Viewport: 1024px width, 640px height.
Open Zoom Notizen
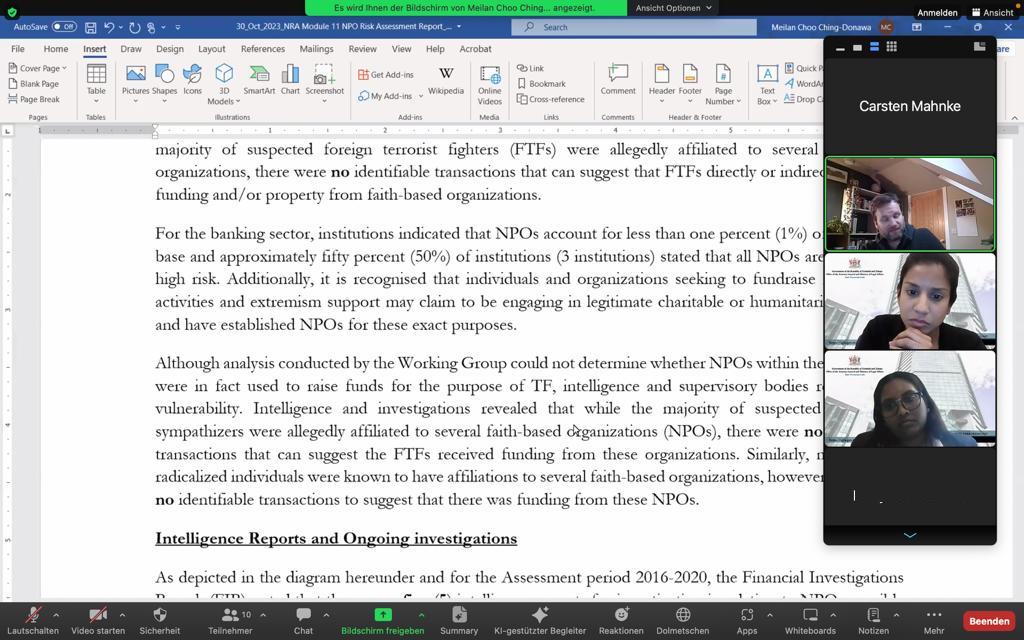tap(873, 620)
